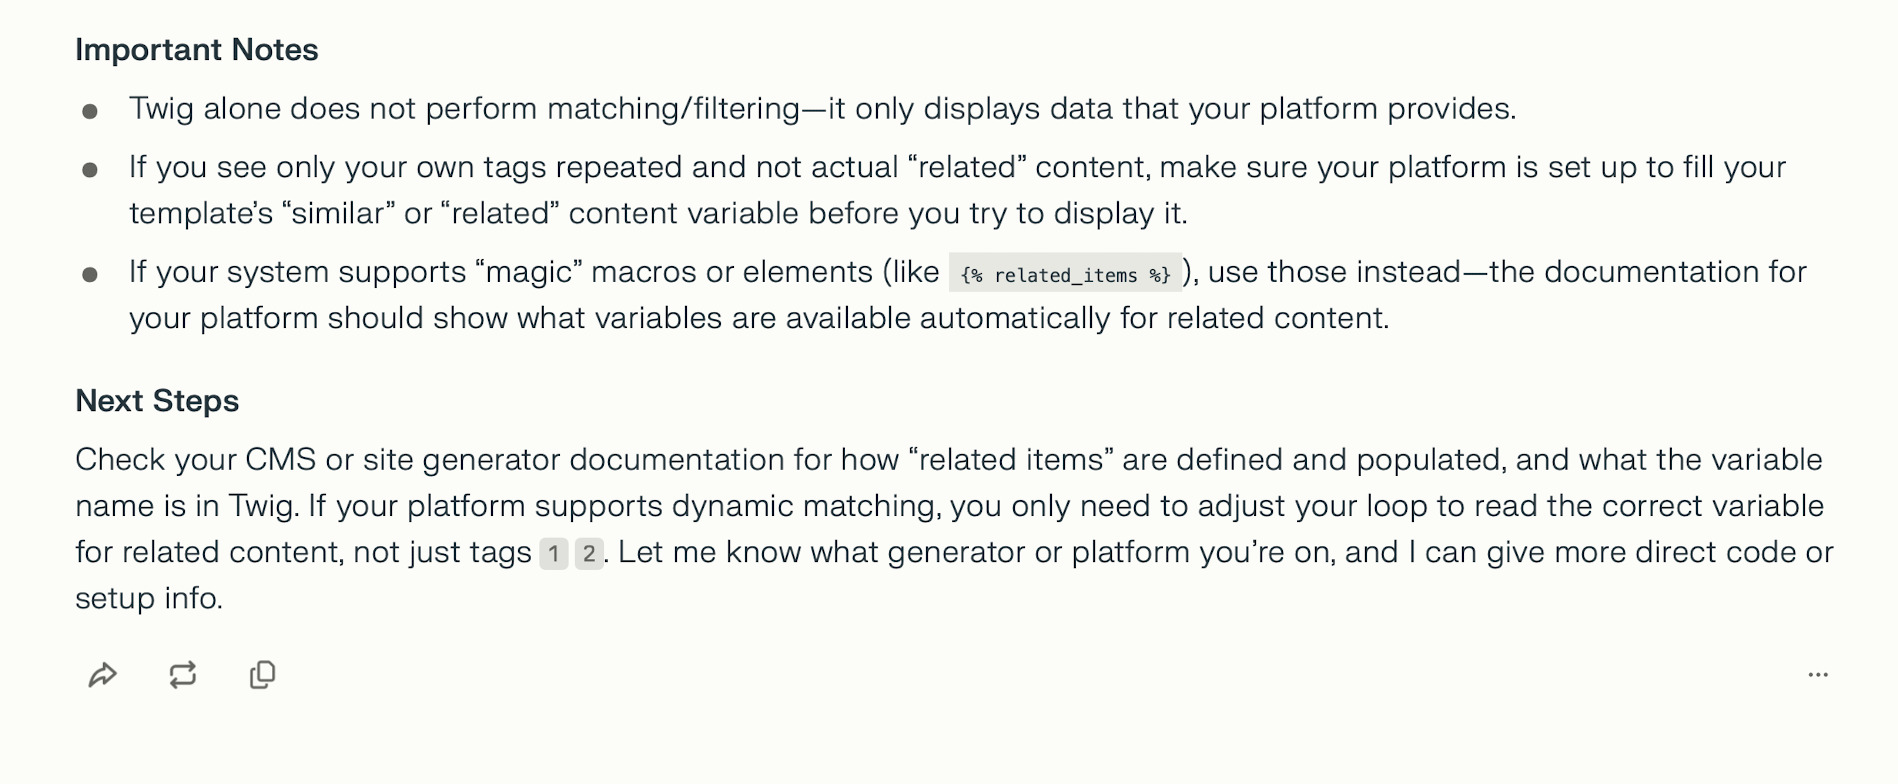
Task: Click the Next Steps heading
Action: (x=157, y=401)
